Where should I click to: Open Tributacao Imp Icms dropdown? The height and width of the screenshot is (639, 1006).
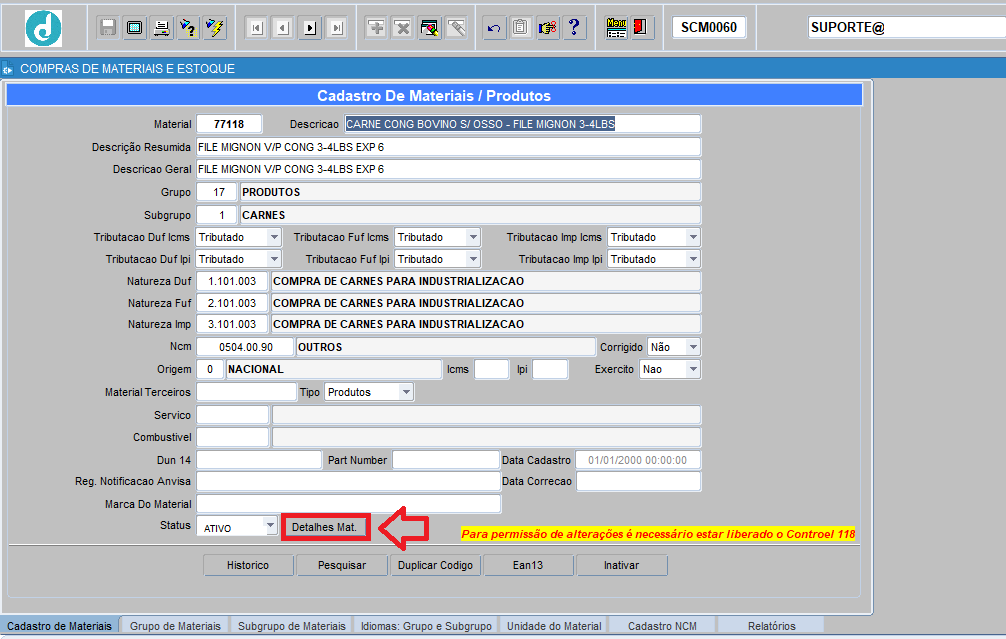tap(693, 237)
